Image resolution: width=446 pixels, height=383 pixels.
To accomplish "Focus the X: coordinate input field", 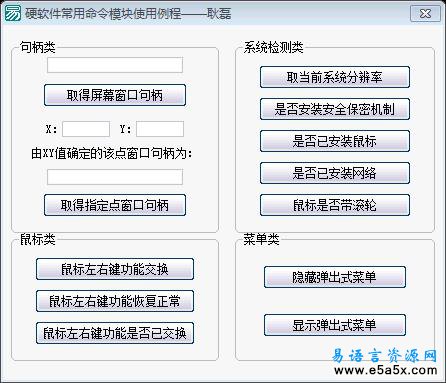I will pyautogui.click(x=86, y=129).
